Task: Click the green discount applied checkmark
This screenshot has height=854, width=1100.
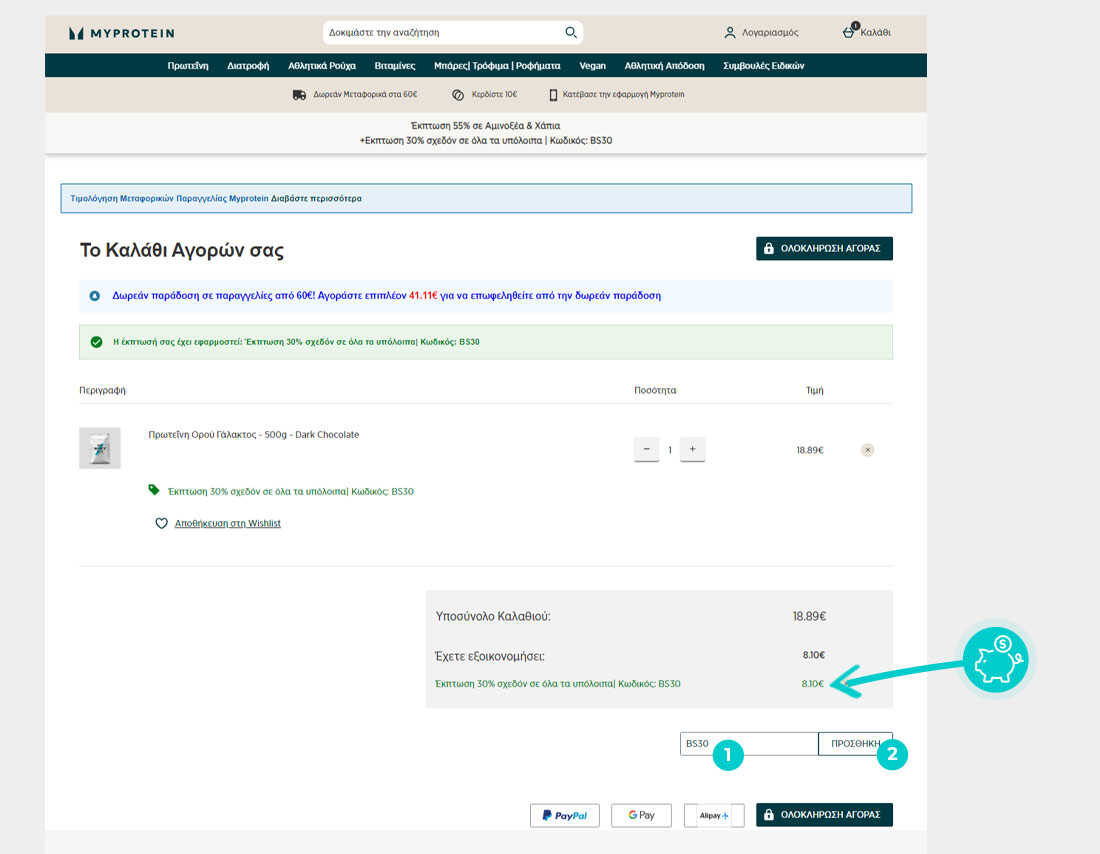Action: pyautogui.click(x=97, y=342)
